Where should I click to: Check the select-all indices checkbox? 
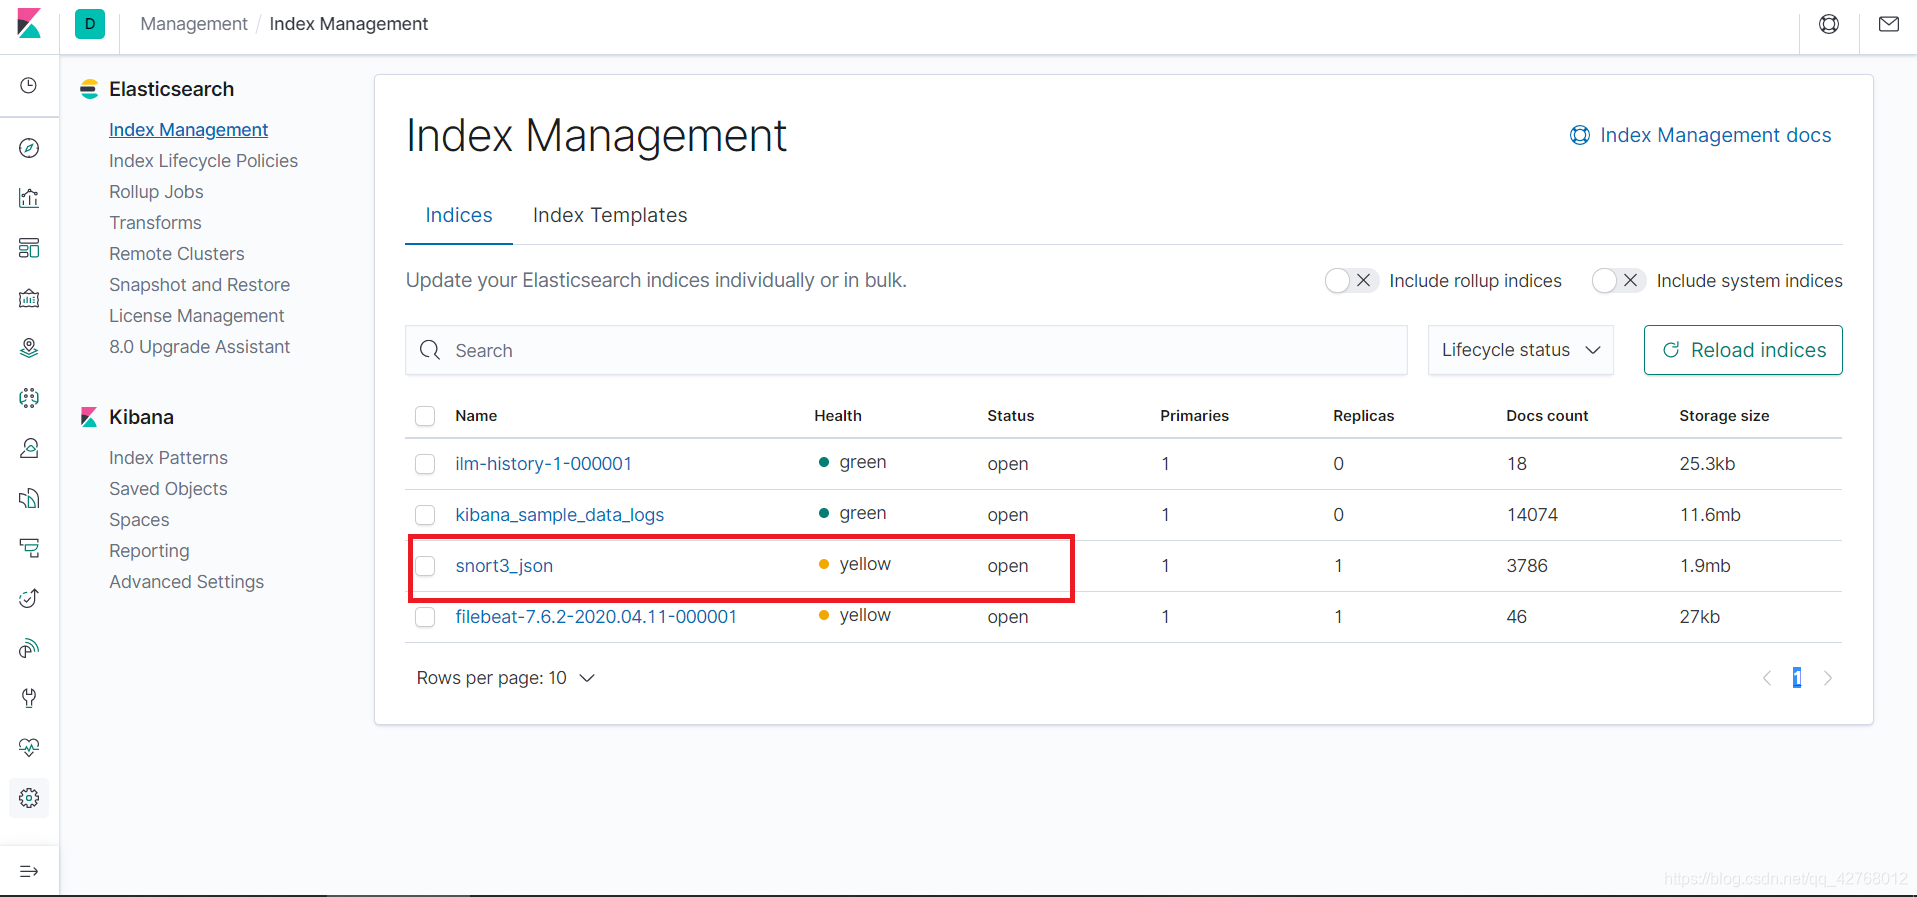(425, 416)
